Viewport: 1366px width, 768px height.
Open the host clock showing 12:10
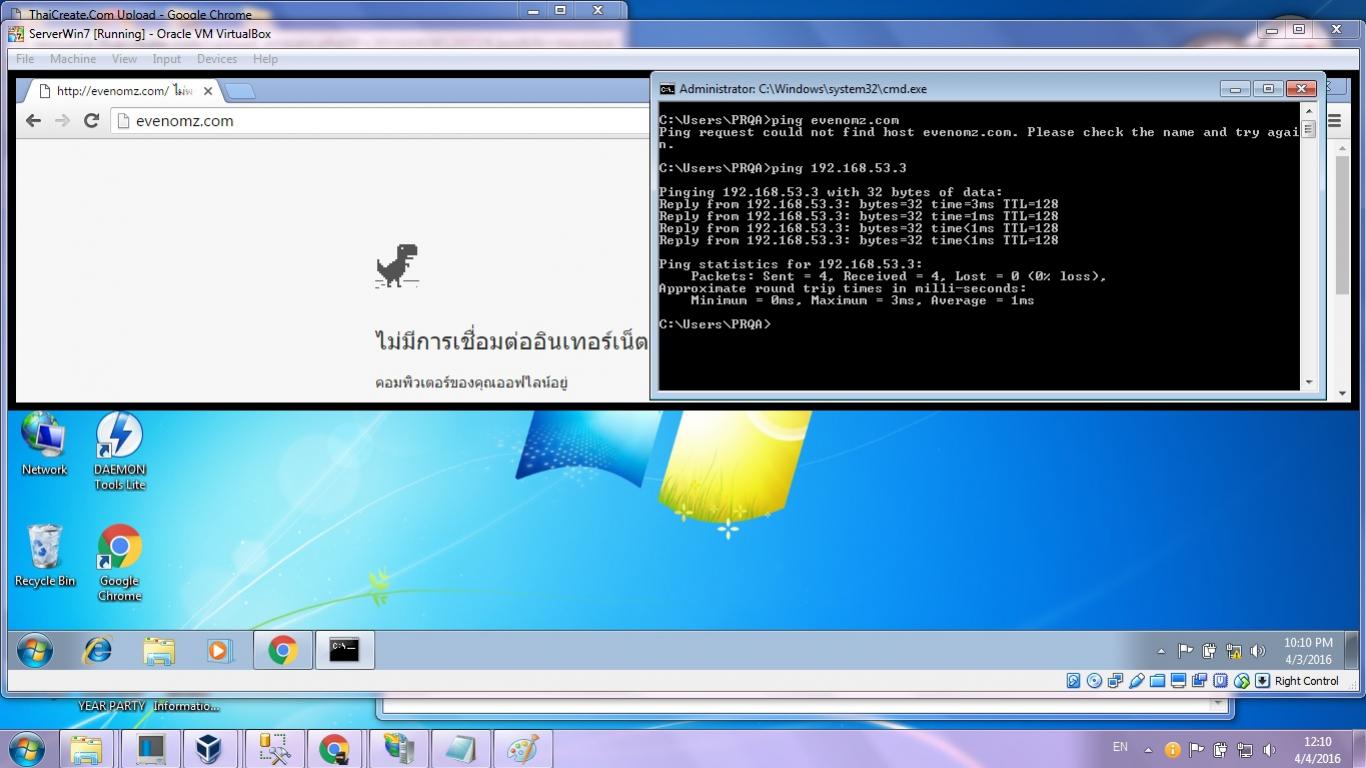coord(1318,750)
